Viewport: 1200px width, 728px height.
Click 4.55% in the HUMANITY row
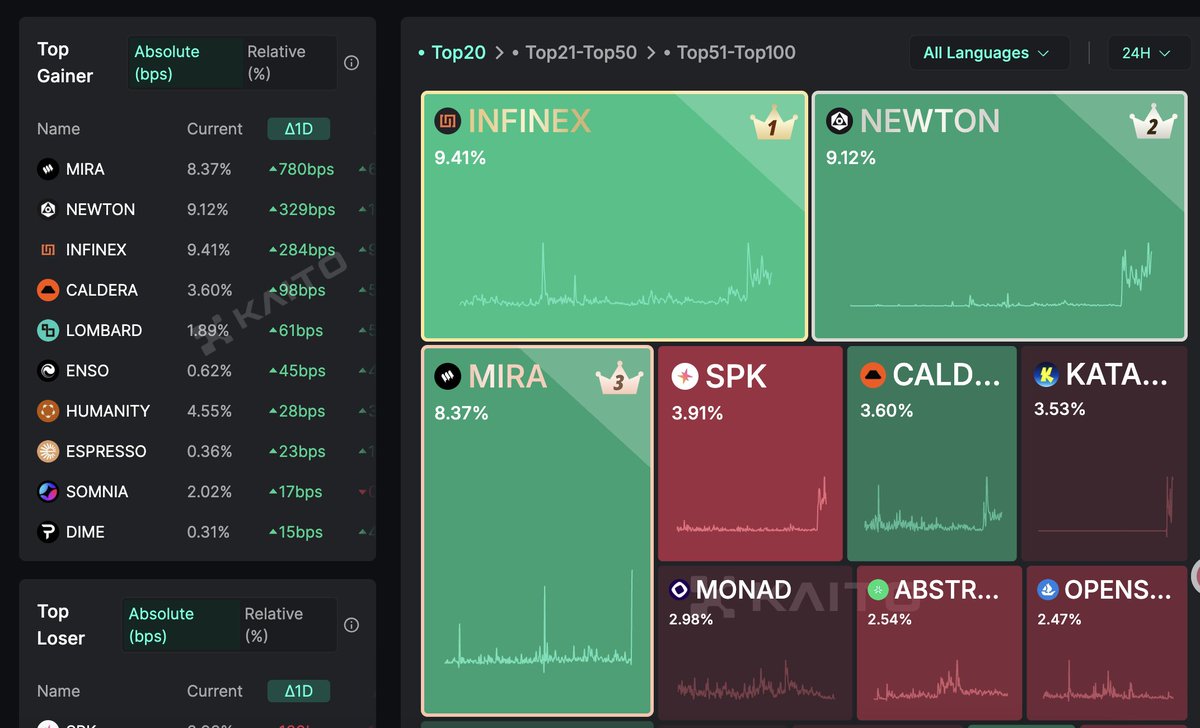[x=209, y=411]
